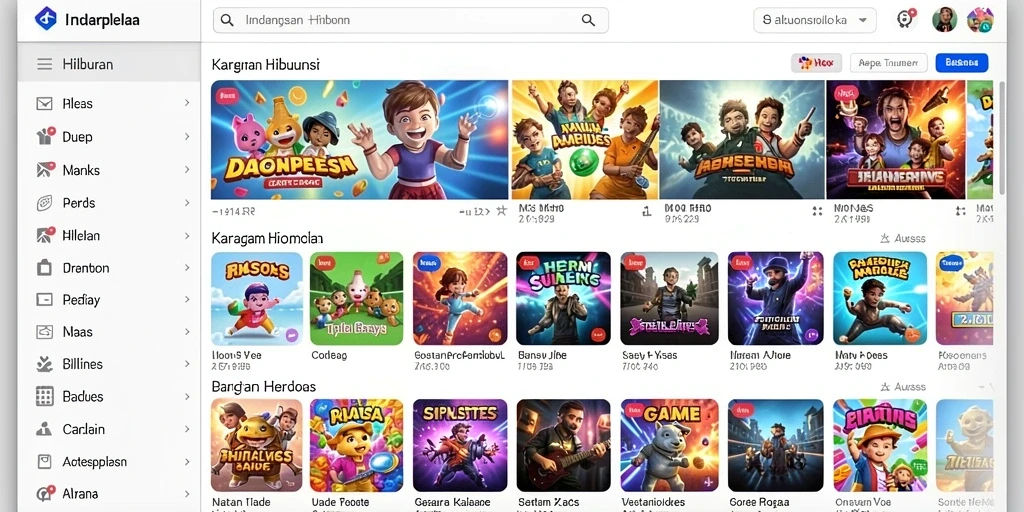1024x512 pixels.
Task: Open the Rmsoks game tile
Action: [257, 298]
